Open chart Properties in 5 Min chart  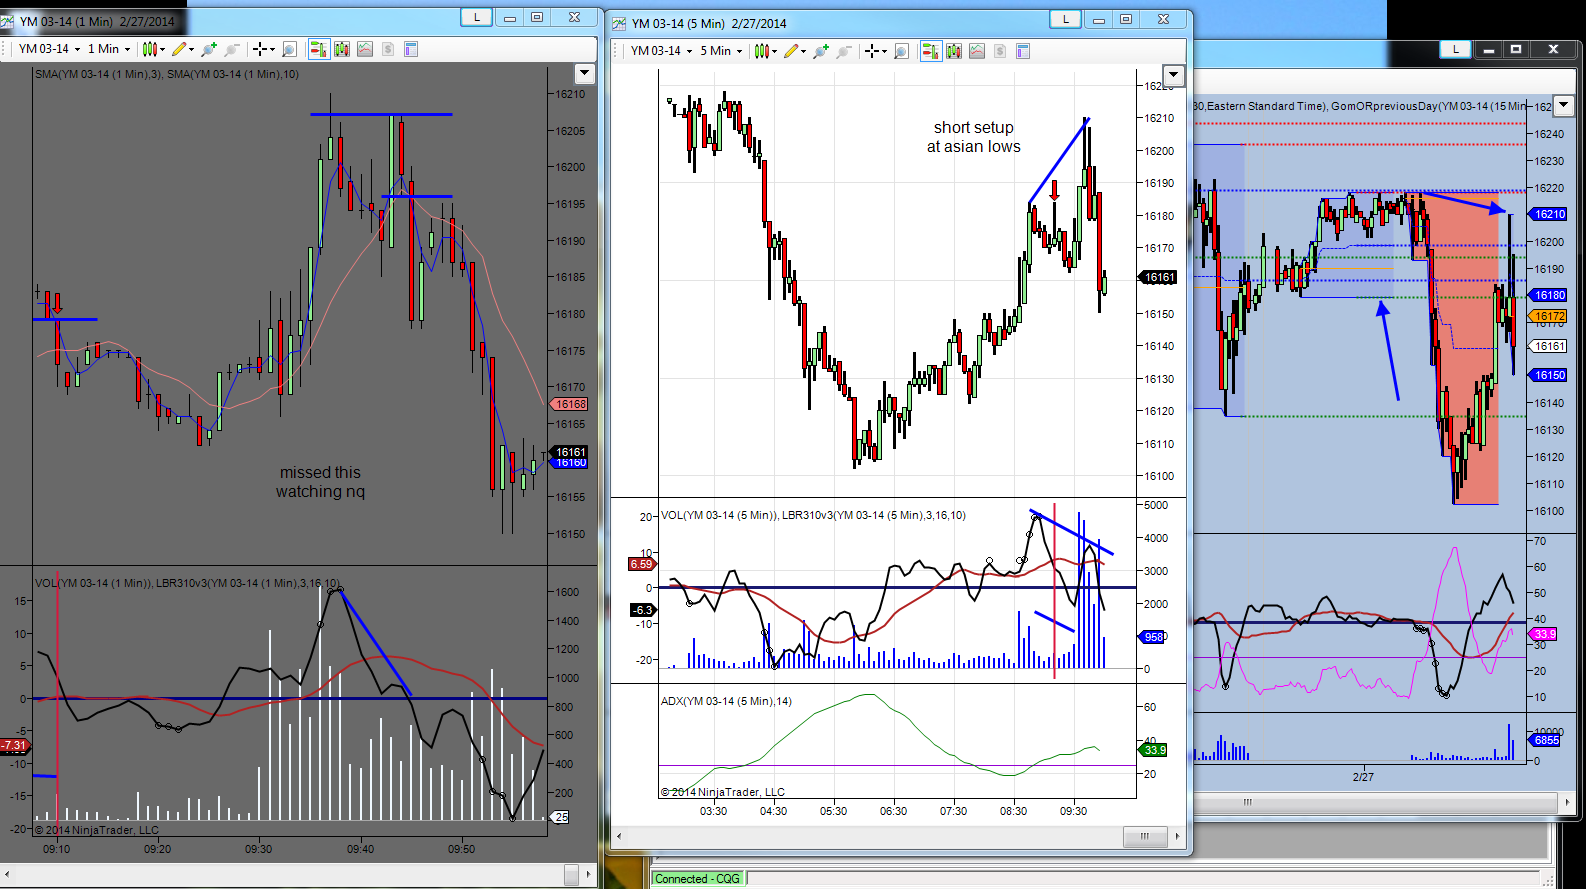pyautogui.click(x=1023, y=51)
